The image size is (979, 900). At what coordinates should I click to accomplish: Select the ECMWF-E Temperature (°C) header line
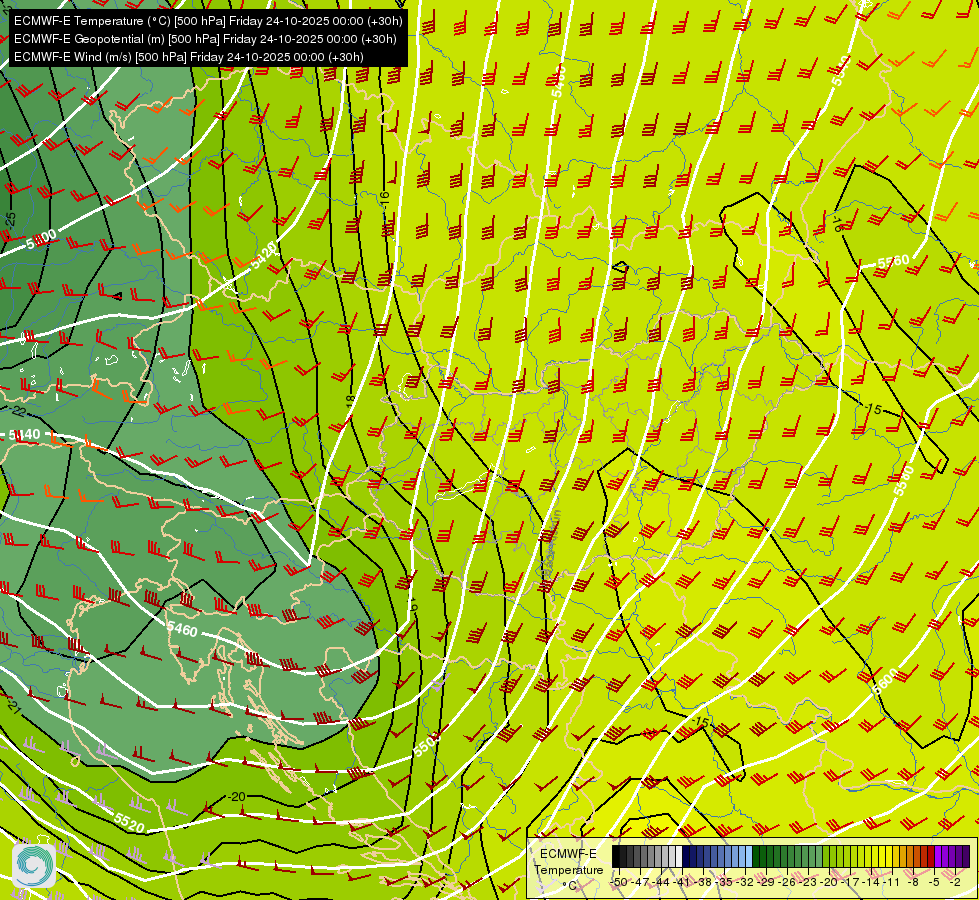point(208,21)
